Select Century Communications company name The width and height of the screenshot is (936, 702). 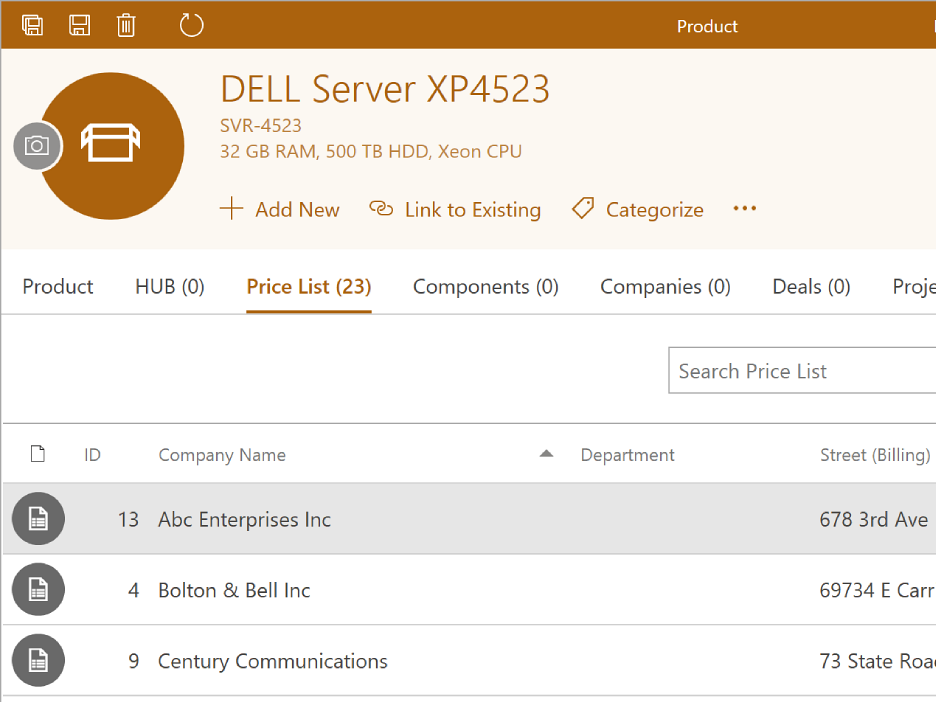tap(272, 661)
